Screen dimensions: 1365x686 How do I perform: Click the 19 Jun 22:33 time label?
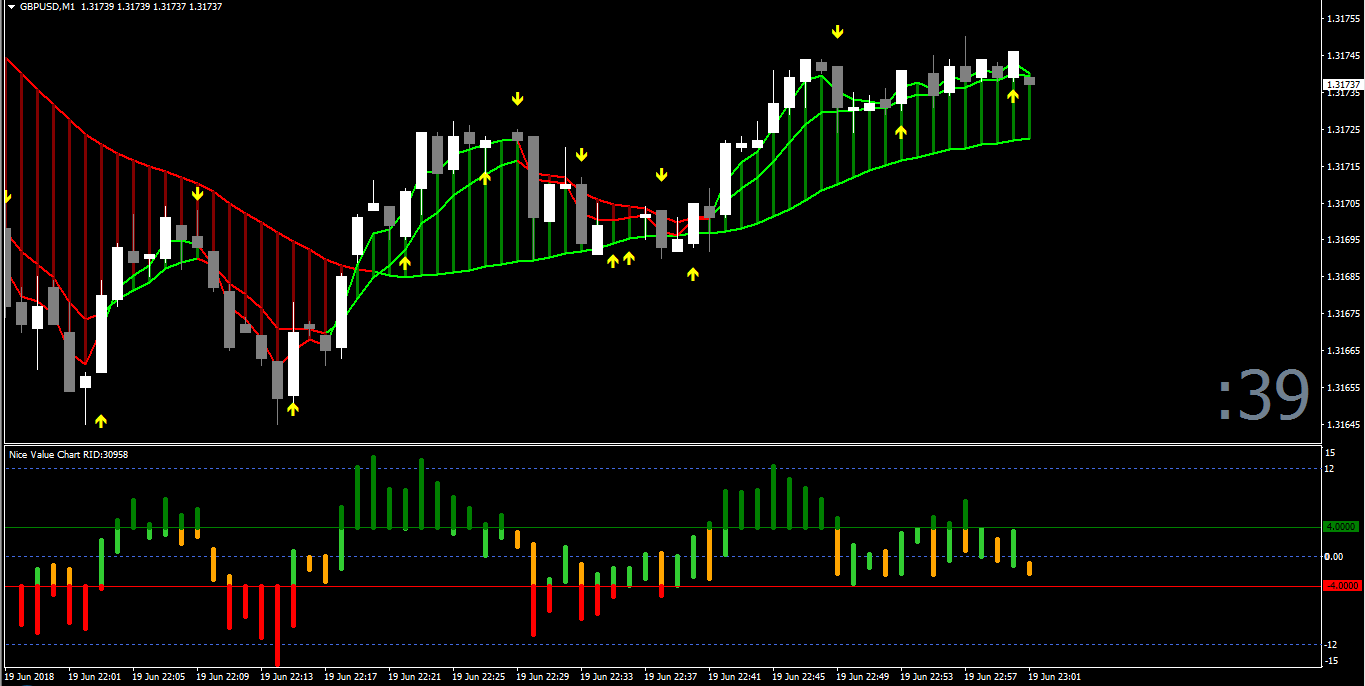point(606,677)
